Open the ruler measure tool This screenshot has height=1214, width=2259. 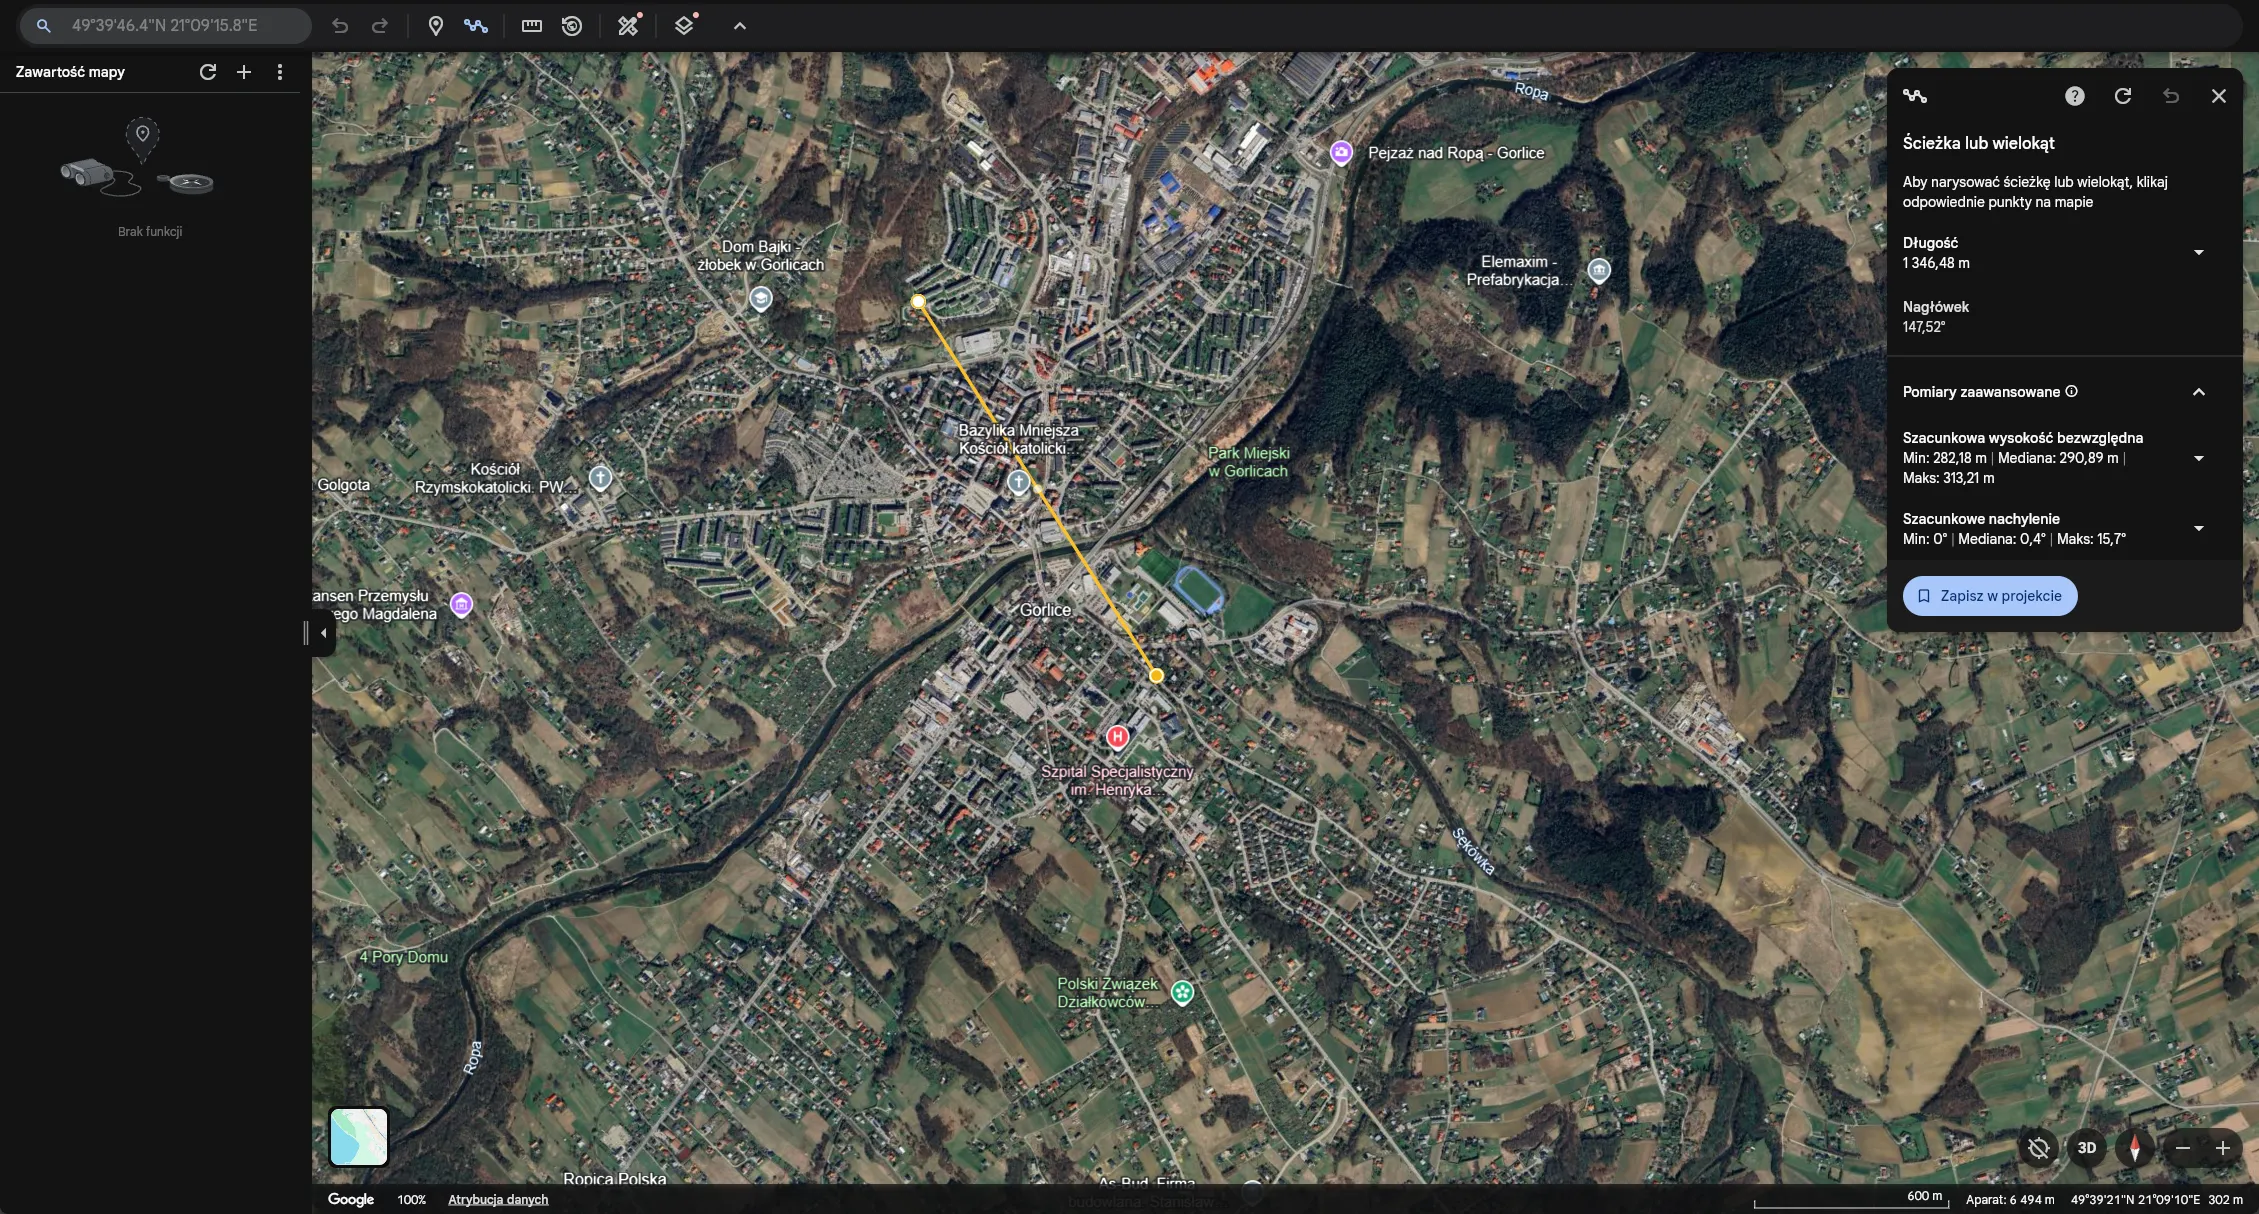click(532, 26)
